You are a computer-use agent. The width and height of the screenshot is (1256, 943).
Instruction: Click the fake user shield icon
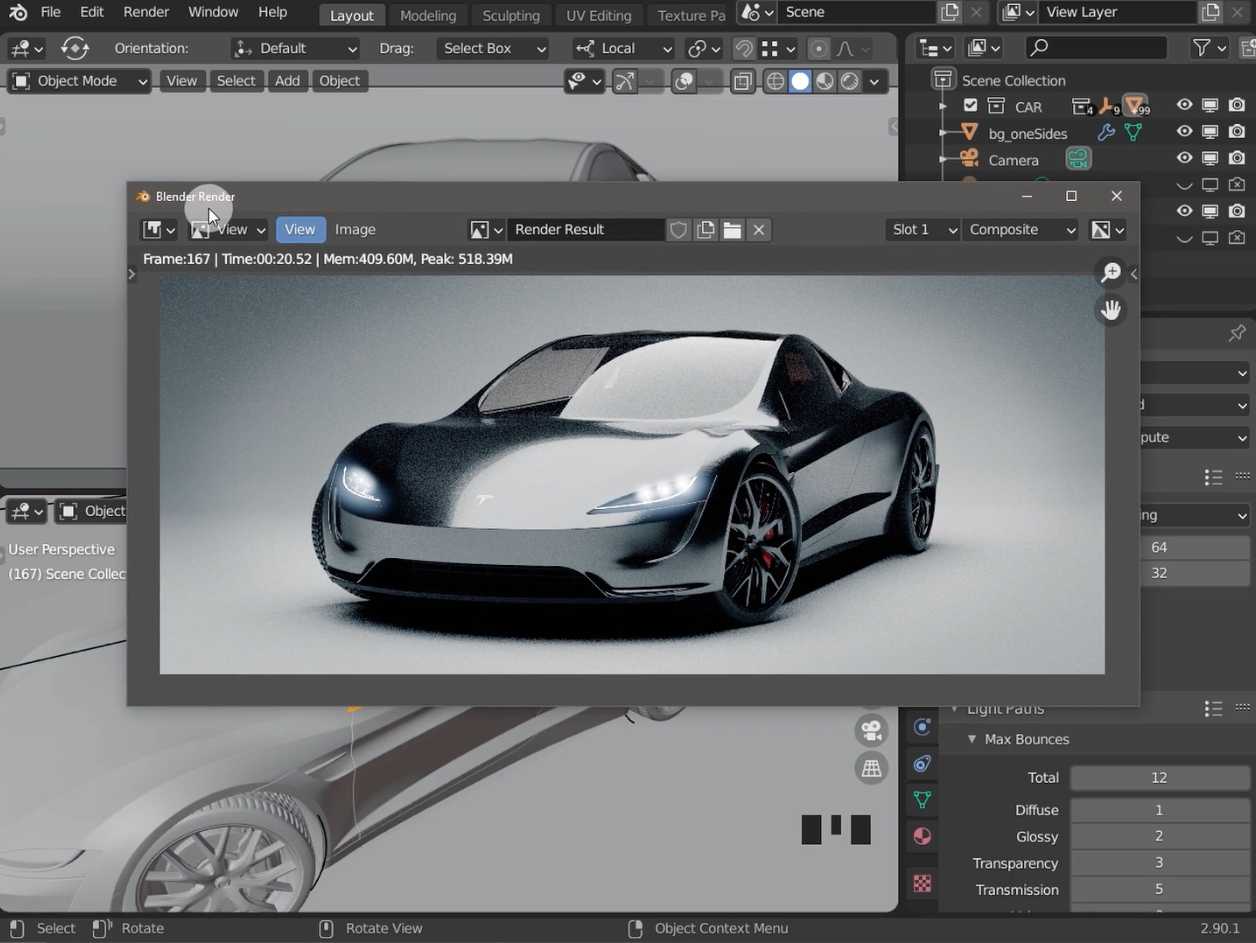click(x=678, y=230)
